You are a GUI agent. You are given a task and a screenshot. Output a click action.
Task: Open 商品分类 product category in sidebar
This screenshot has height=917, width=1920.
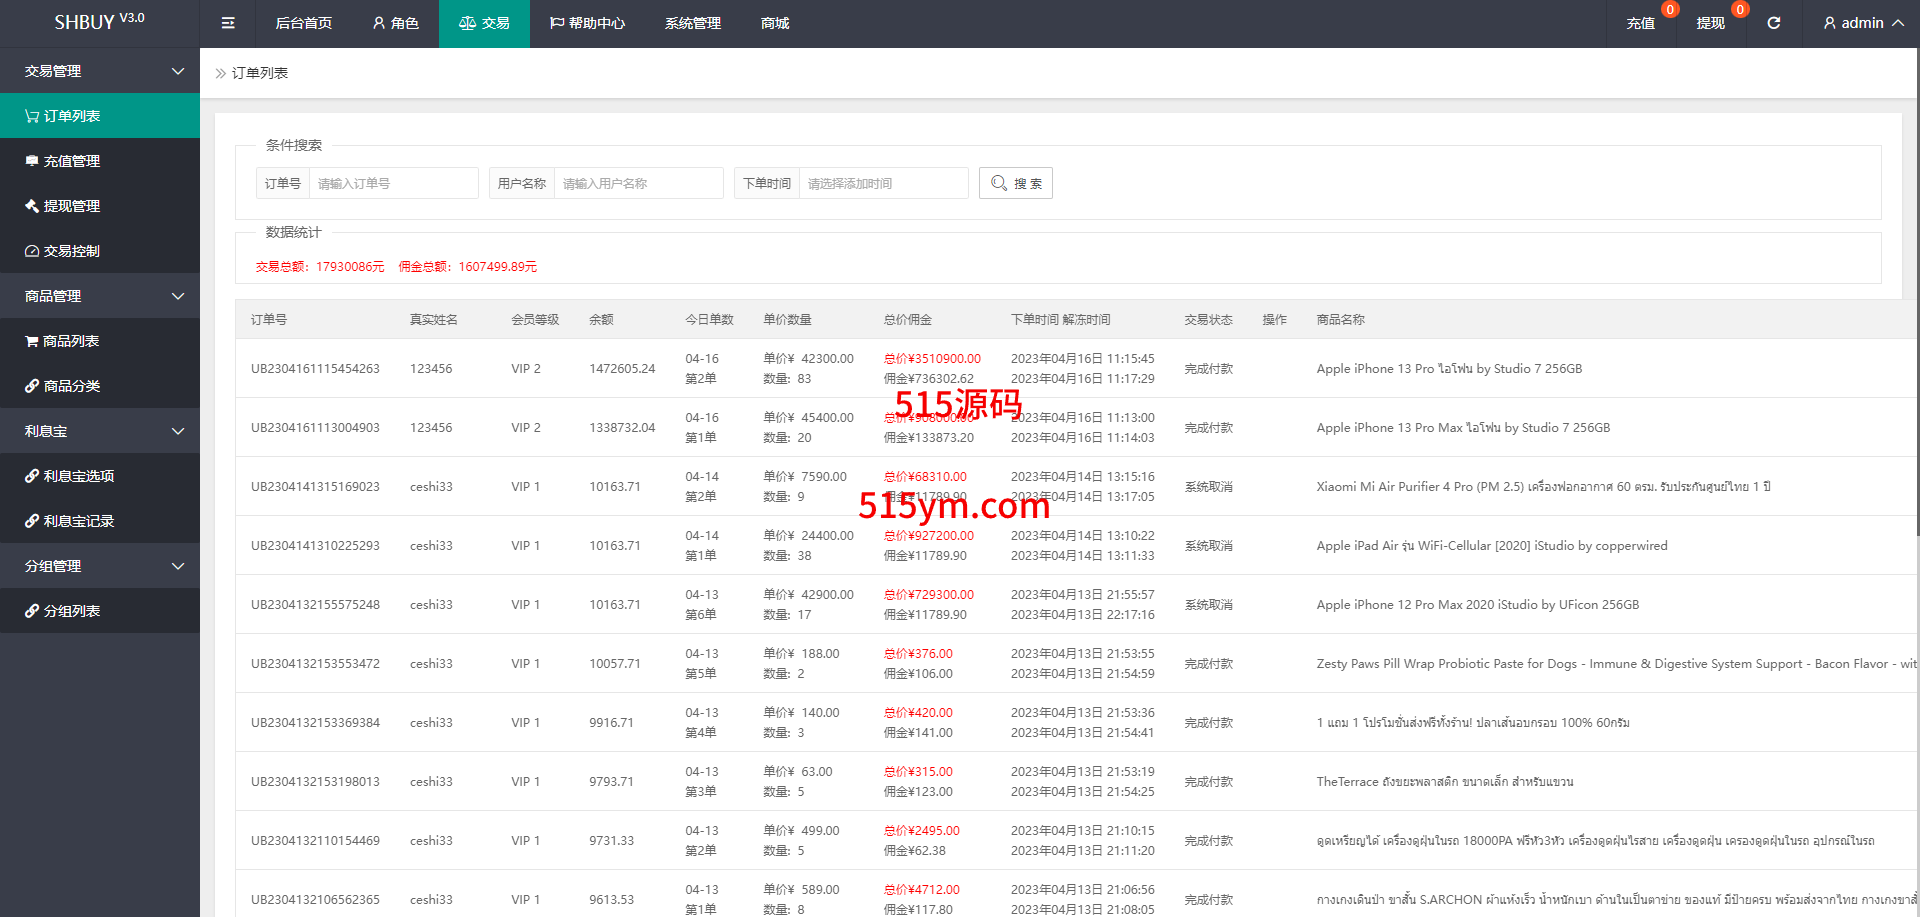point(71,386)
